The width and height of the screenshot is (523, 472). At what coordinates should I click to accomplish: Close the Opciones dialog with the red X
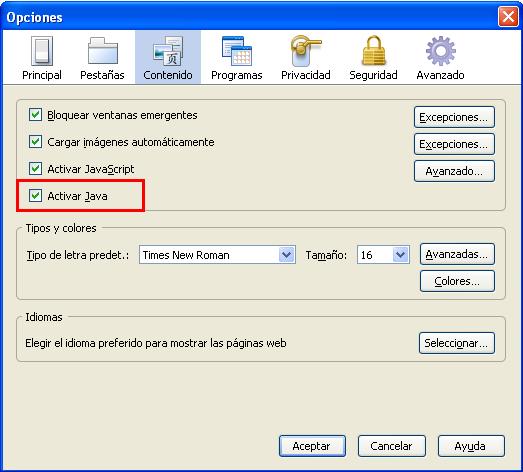[x=508, y=16]
